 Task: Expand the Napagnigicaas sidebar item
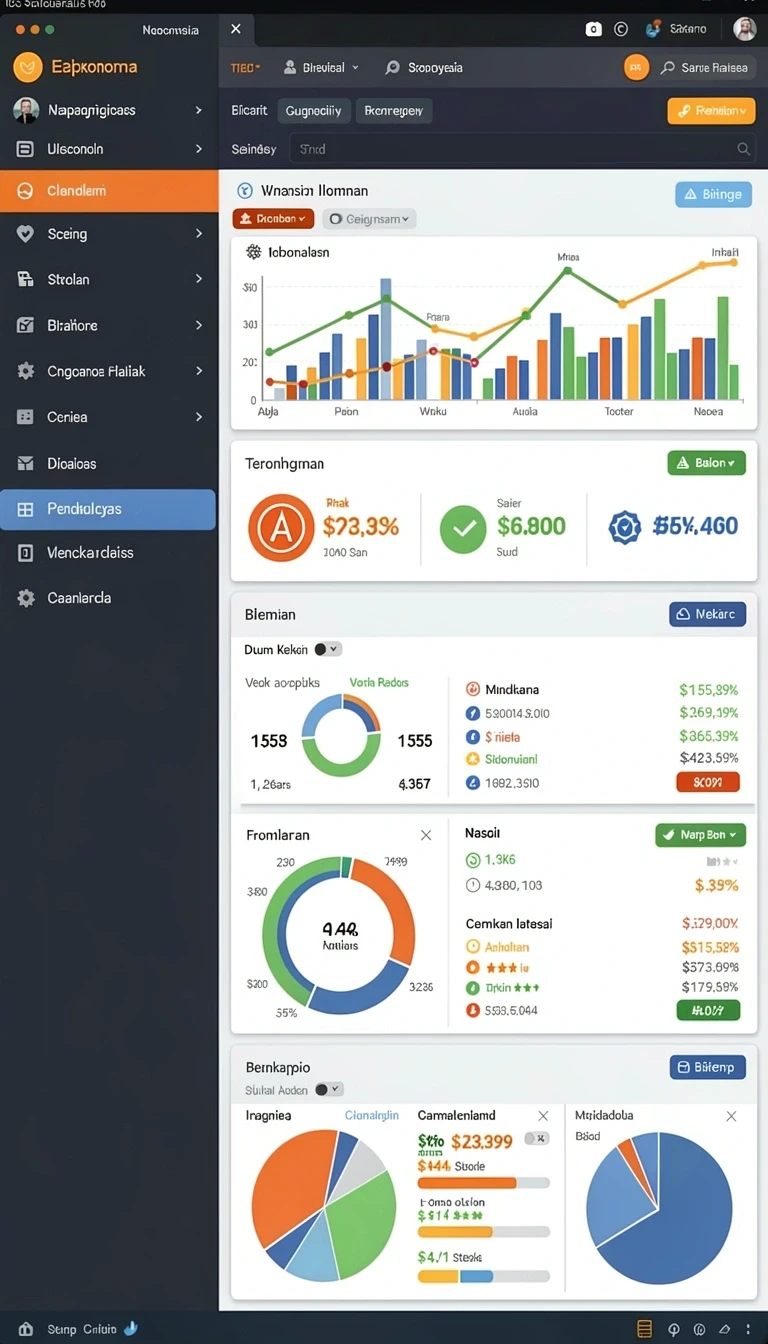click(109, 110)
